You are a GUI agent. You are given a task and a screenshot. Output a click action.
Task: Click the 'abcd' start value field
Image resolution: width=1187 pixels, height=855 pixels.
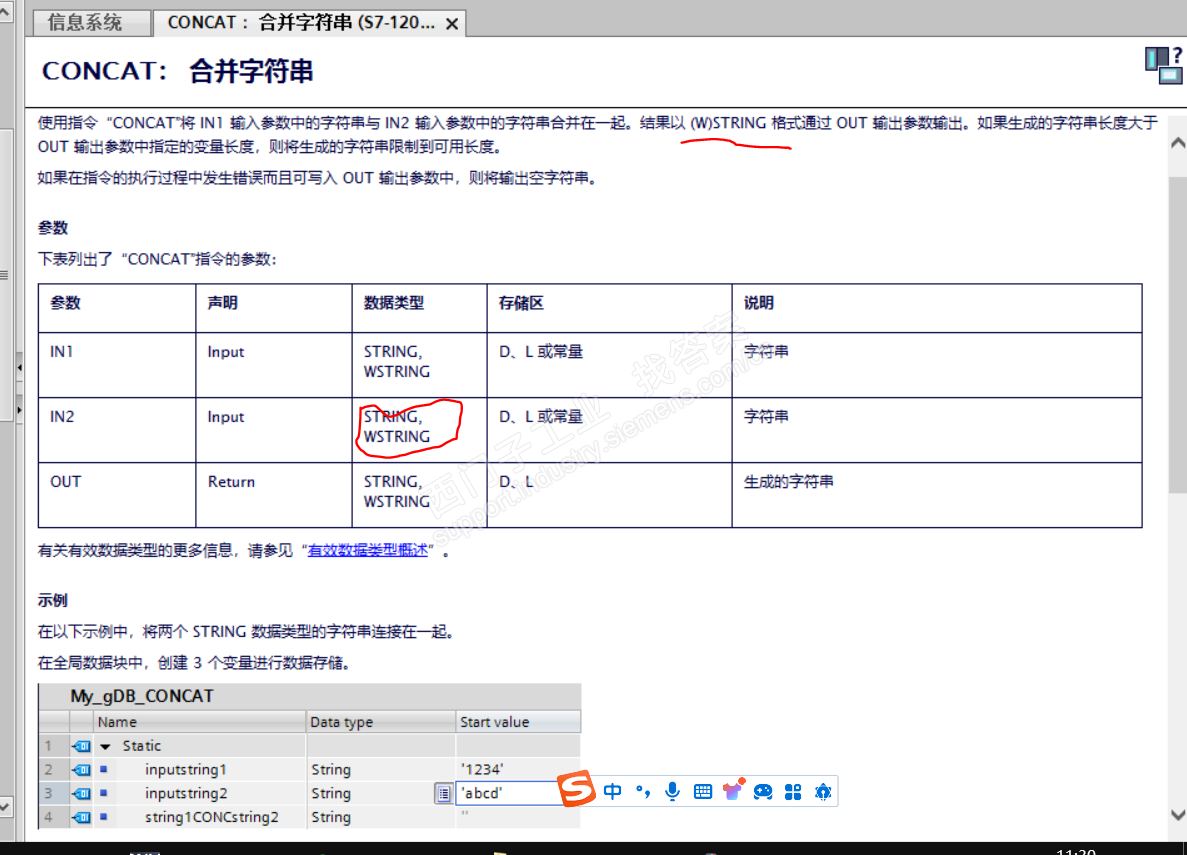[507, 793]
